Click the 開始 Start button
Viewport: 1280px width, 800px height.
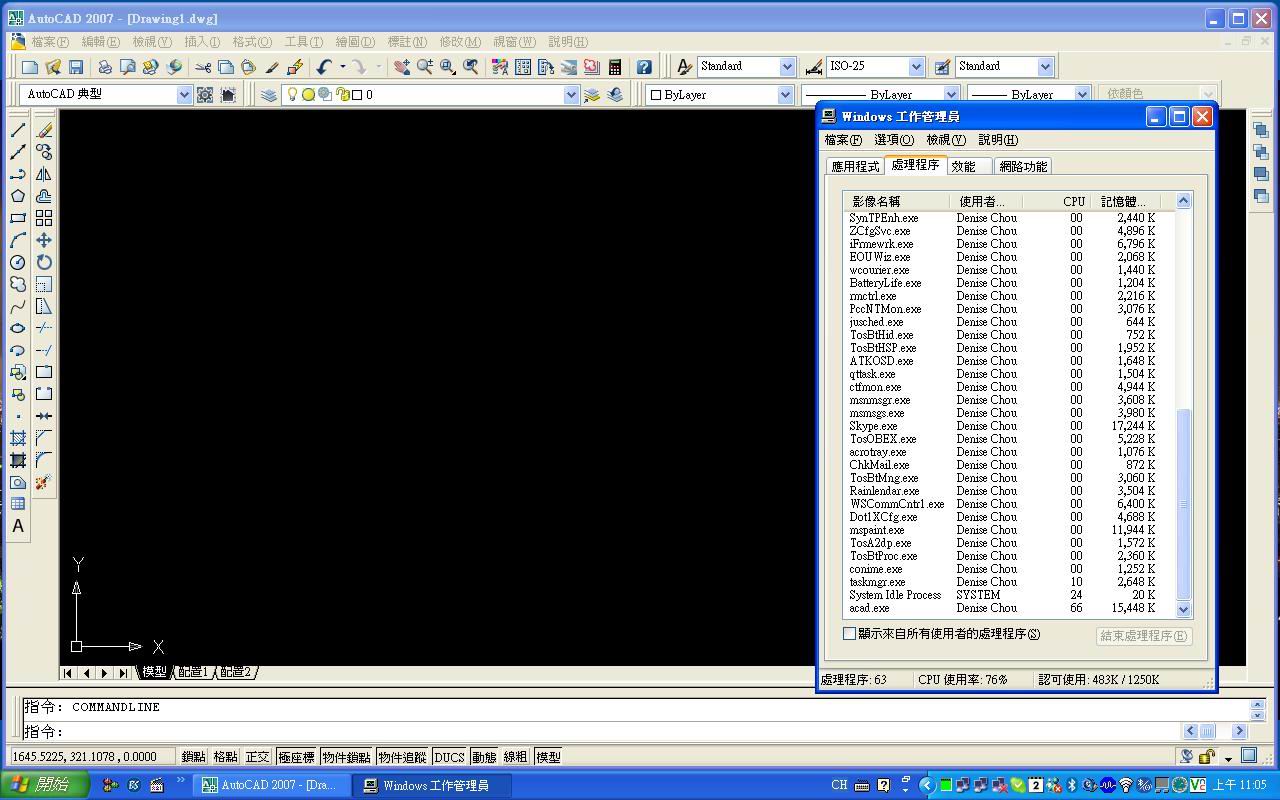[46, 785]
